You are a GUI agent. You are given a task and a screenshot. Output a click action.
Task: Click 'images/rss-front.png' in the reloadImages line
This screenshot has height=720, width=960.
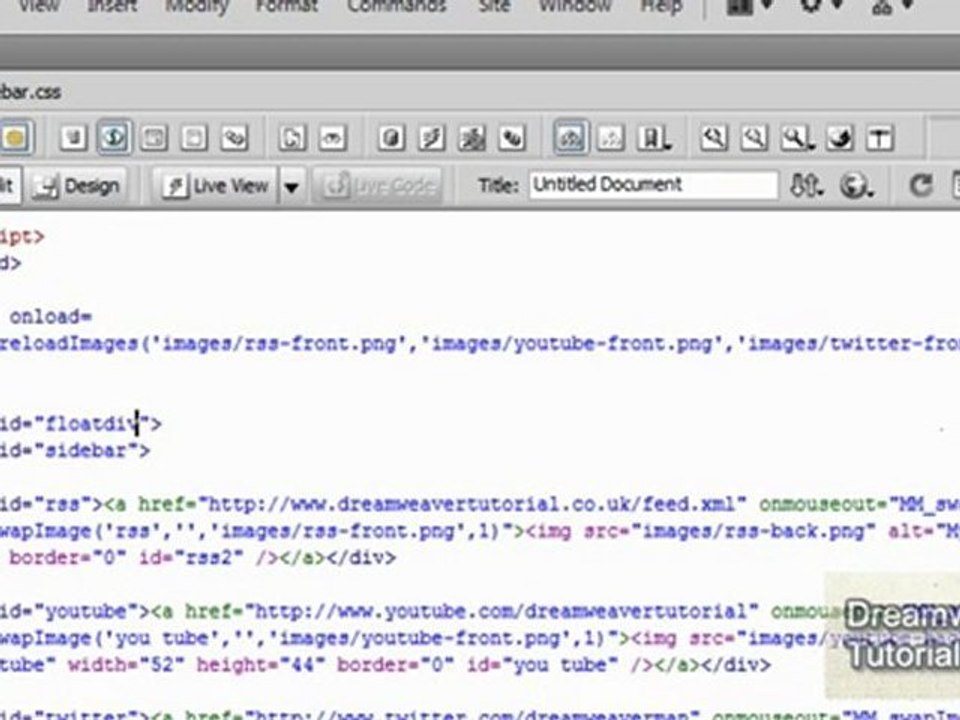click(x=279, y=343)
